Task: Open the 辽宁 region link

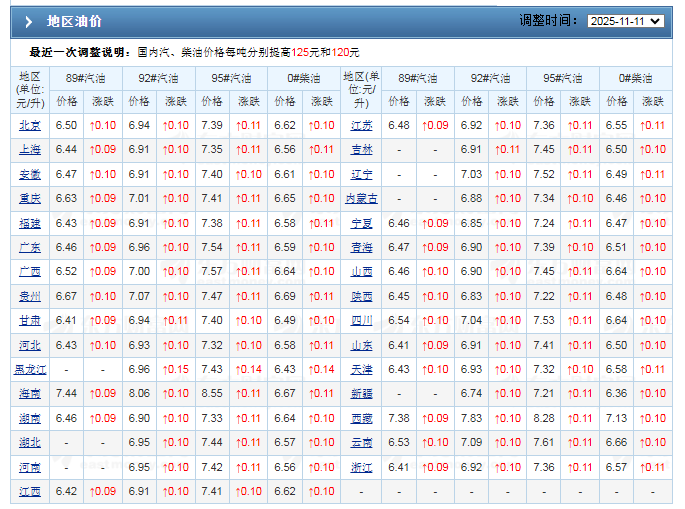Action: click(362, 174)
